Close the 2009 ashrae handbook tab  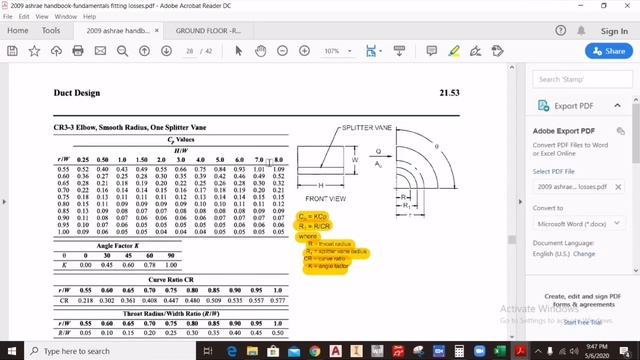157,31
